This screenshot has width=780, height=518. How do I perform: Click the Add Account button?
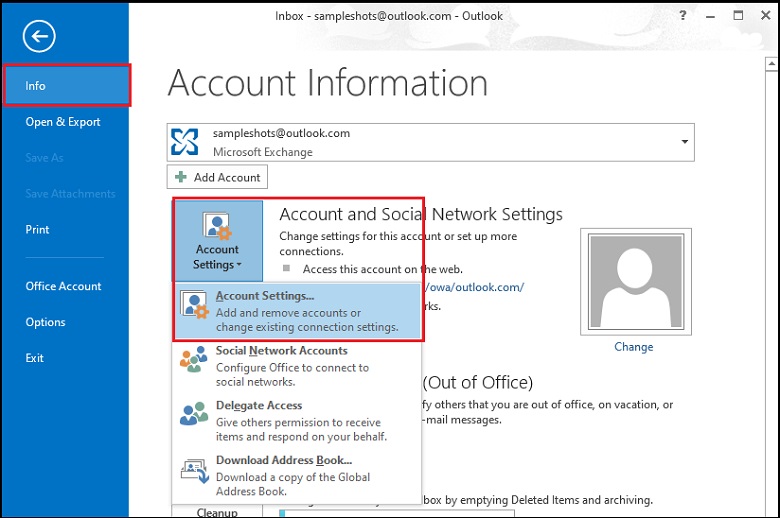click(x=217, y=177)
